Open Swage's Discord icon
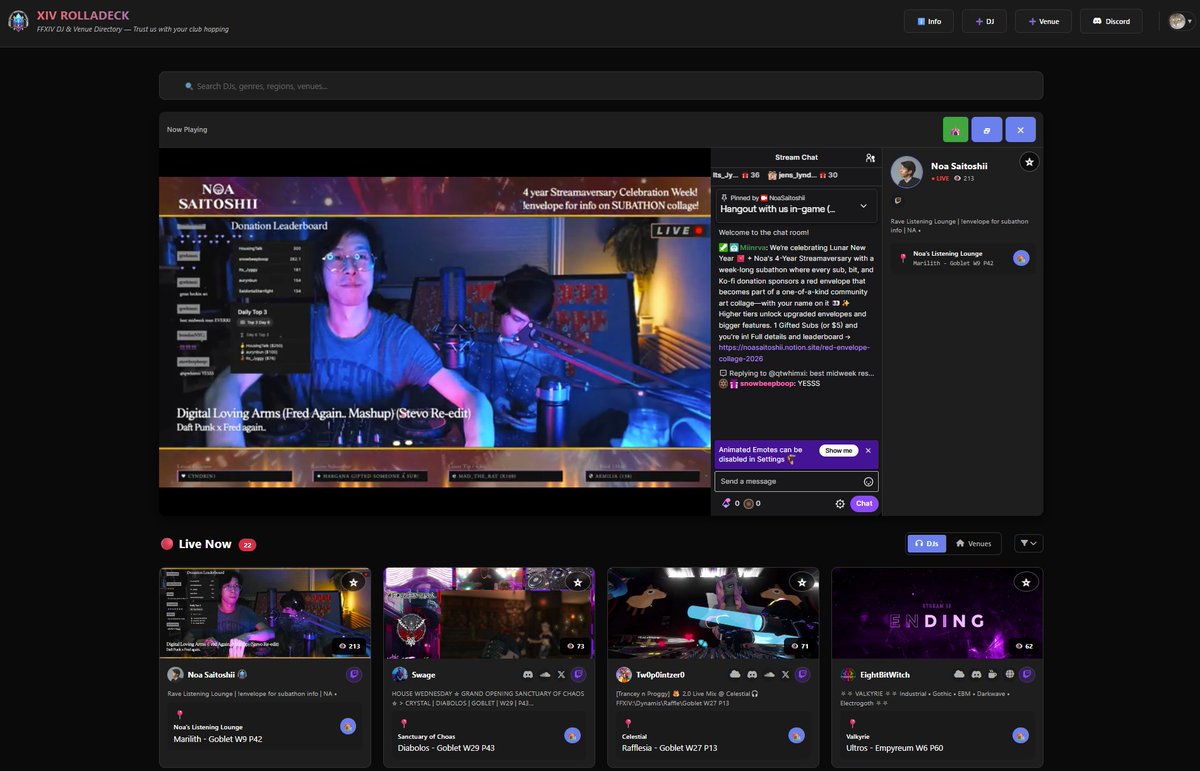The image size is (1200, 771). click(528, 675)
